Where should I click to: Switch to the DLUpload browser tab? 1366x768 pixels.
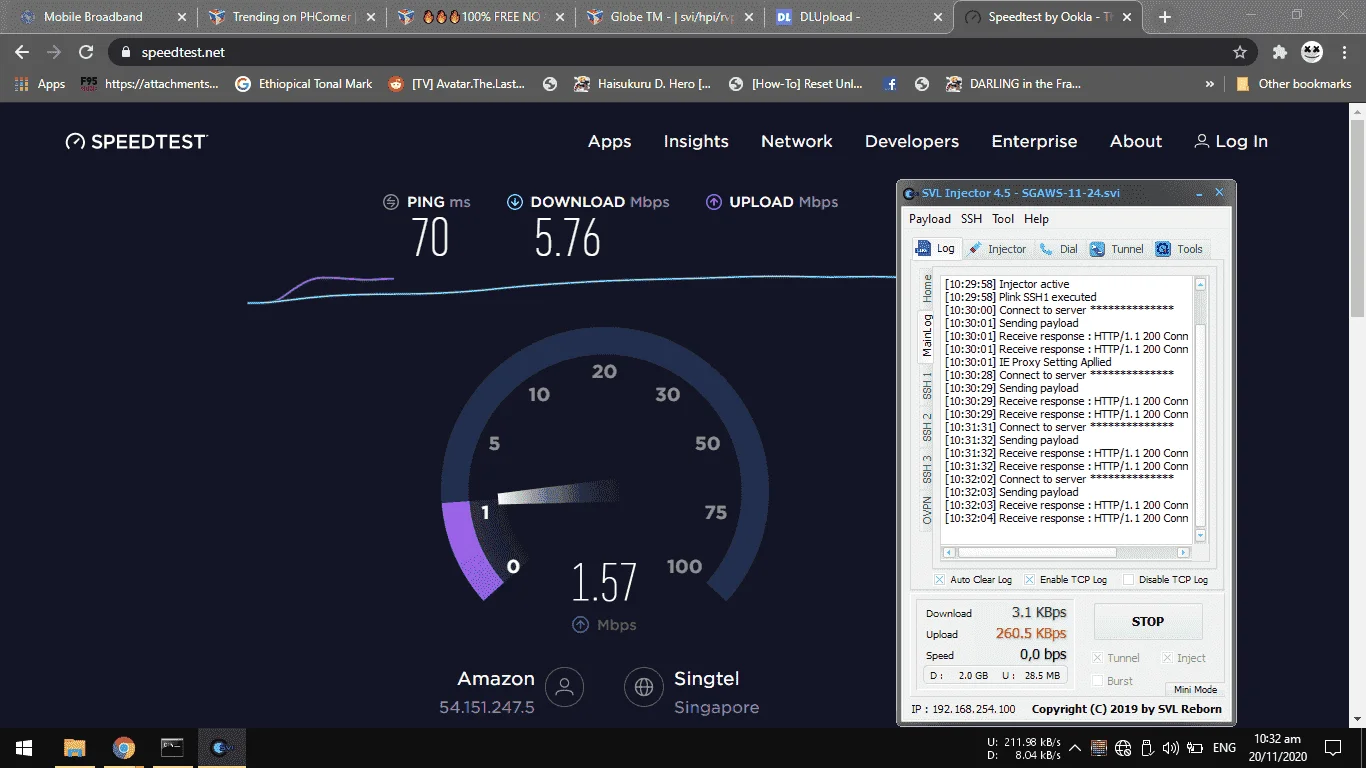pyautogui.click(x=859, y=17)
